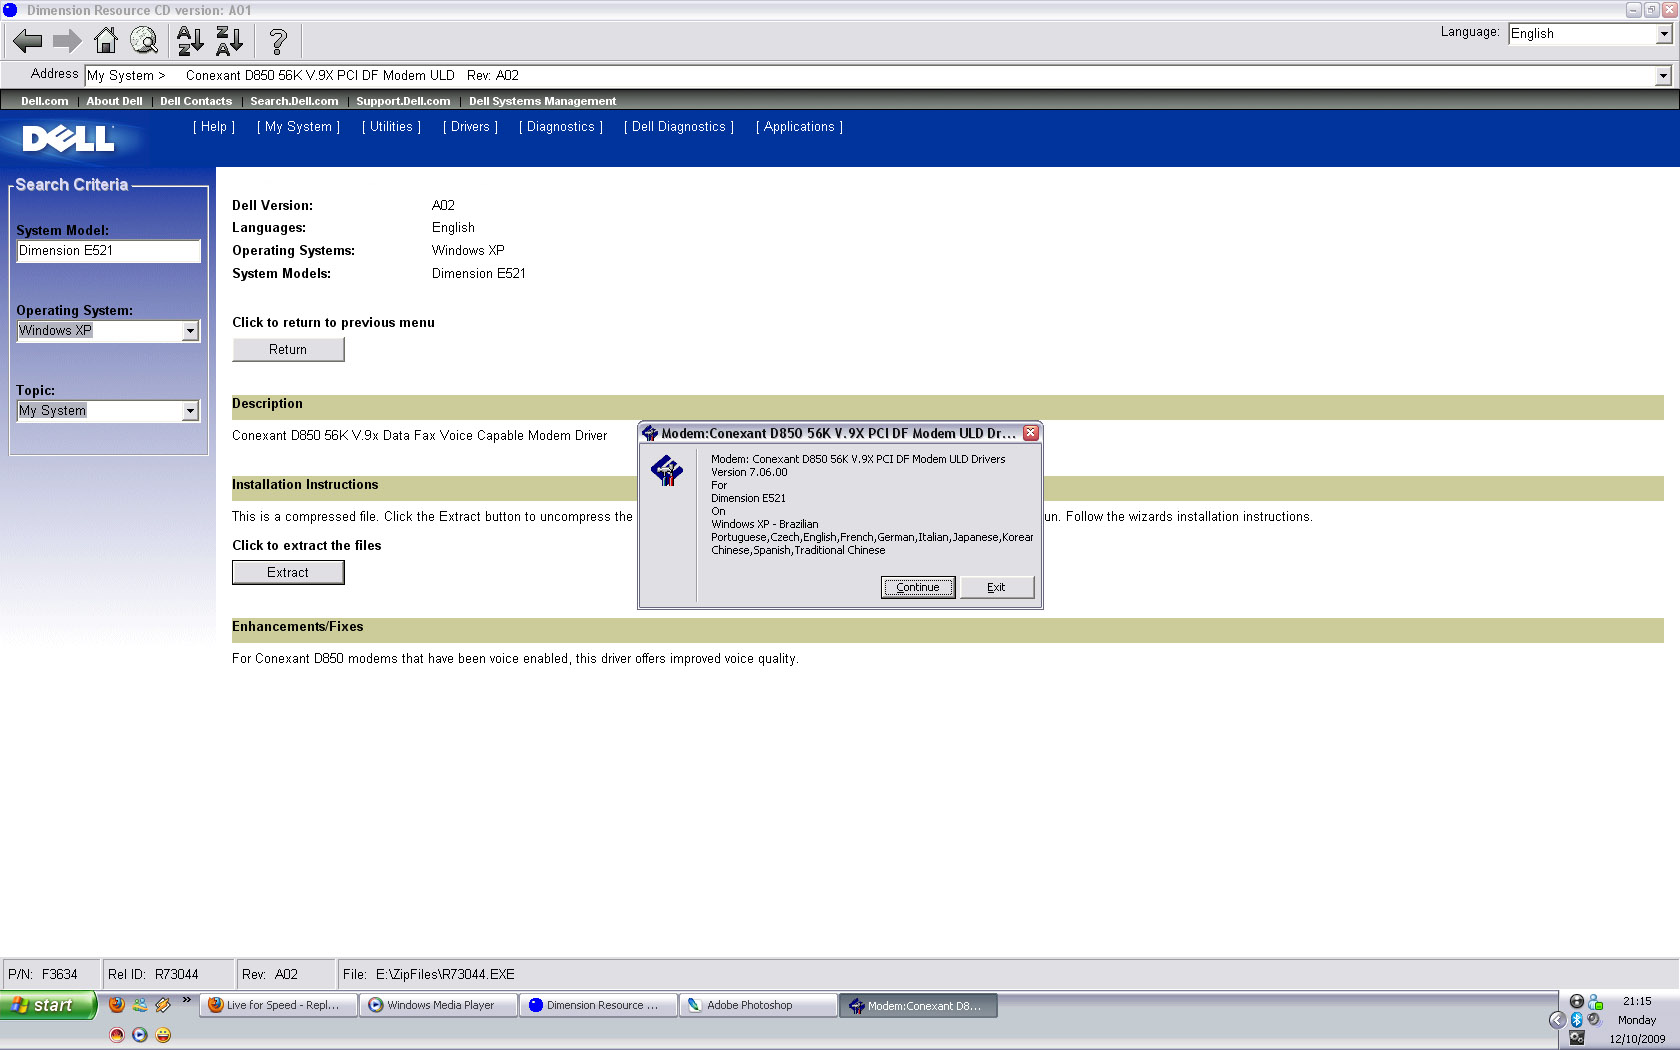Click the taskbar clock showing 21:15

pos(1637,1001)
